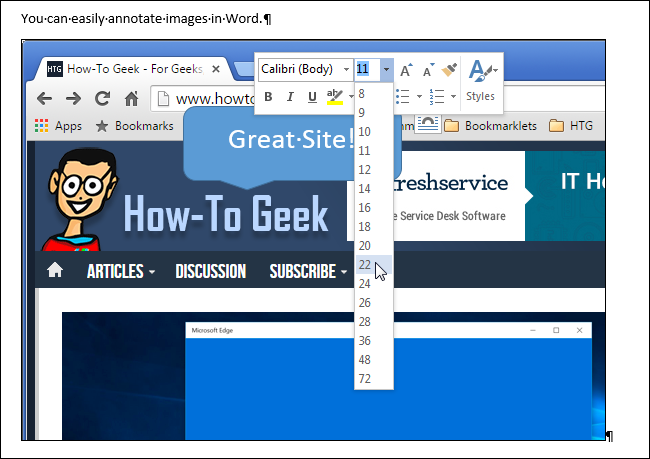This screenshot has width=650, height=459.
Task: Select font size 26 in list
Action: coord(374,303)
